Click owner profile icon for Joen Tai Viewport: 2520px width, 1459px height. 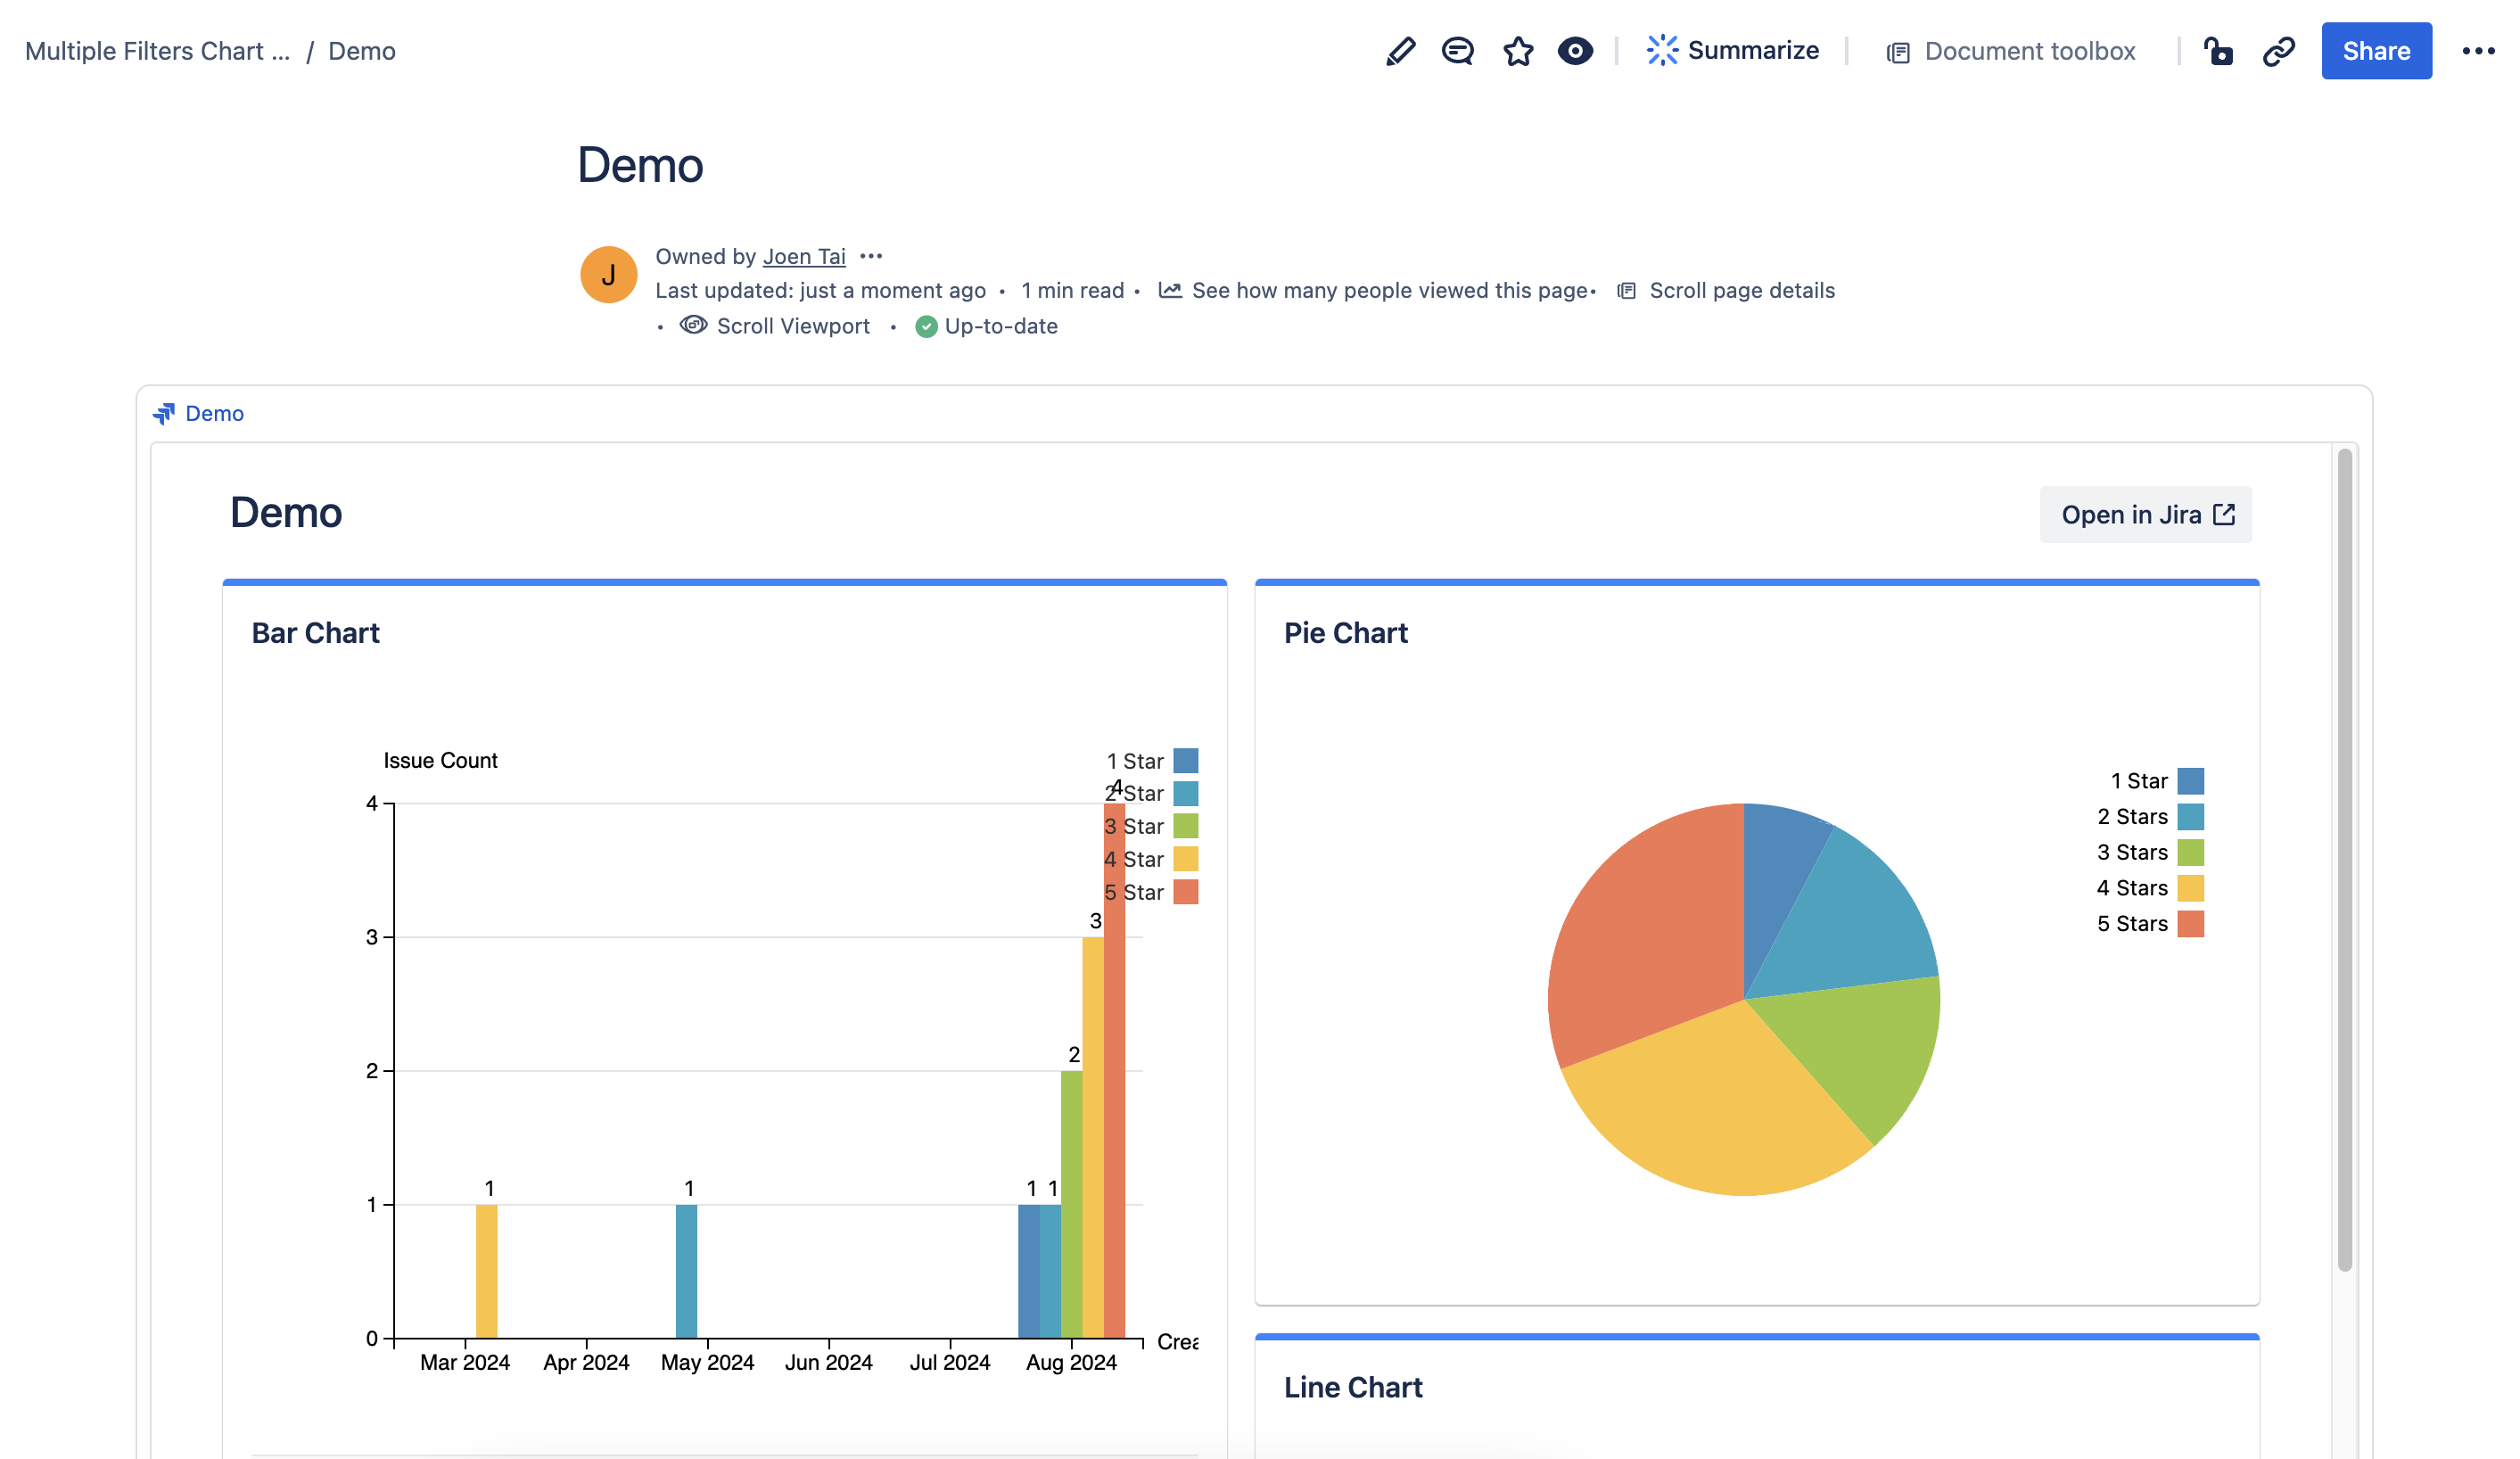point(610,273)
